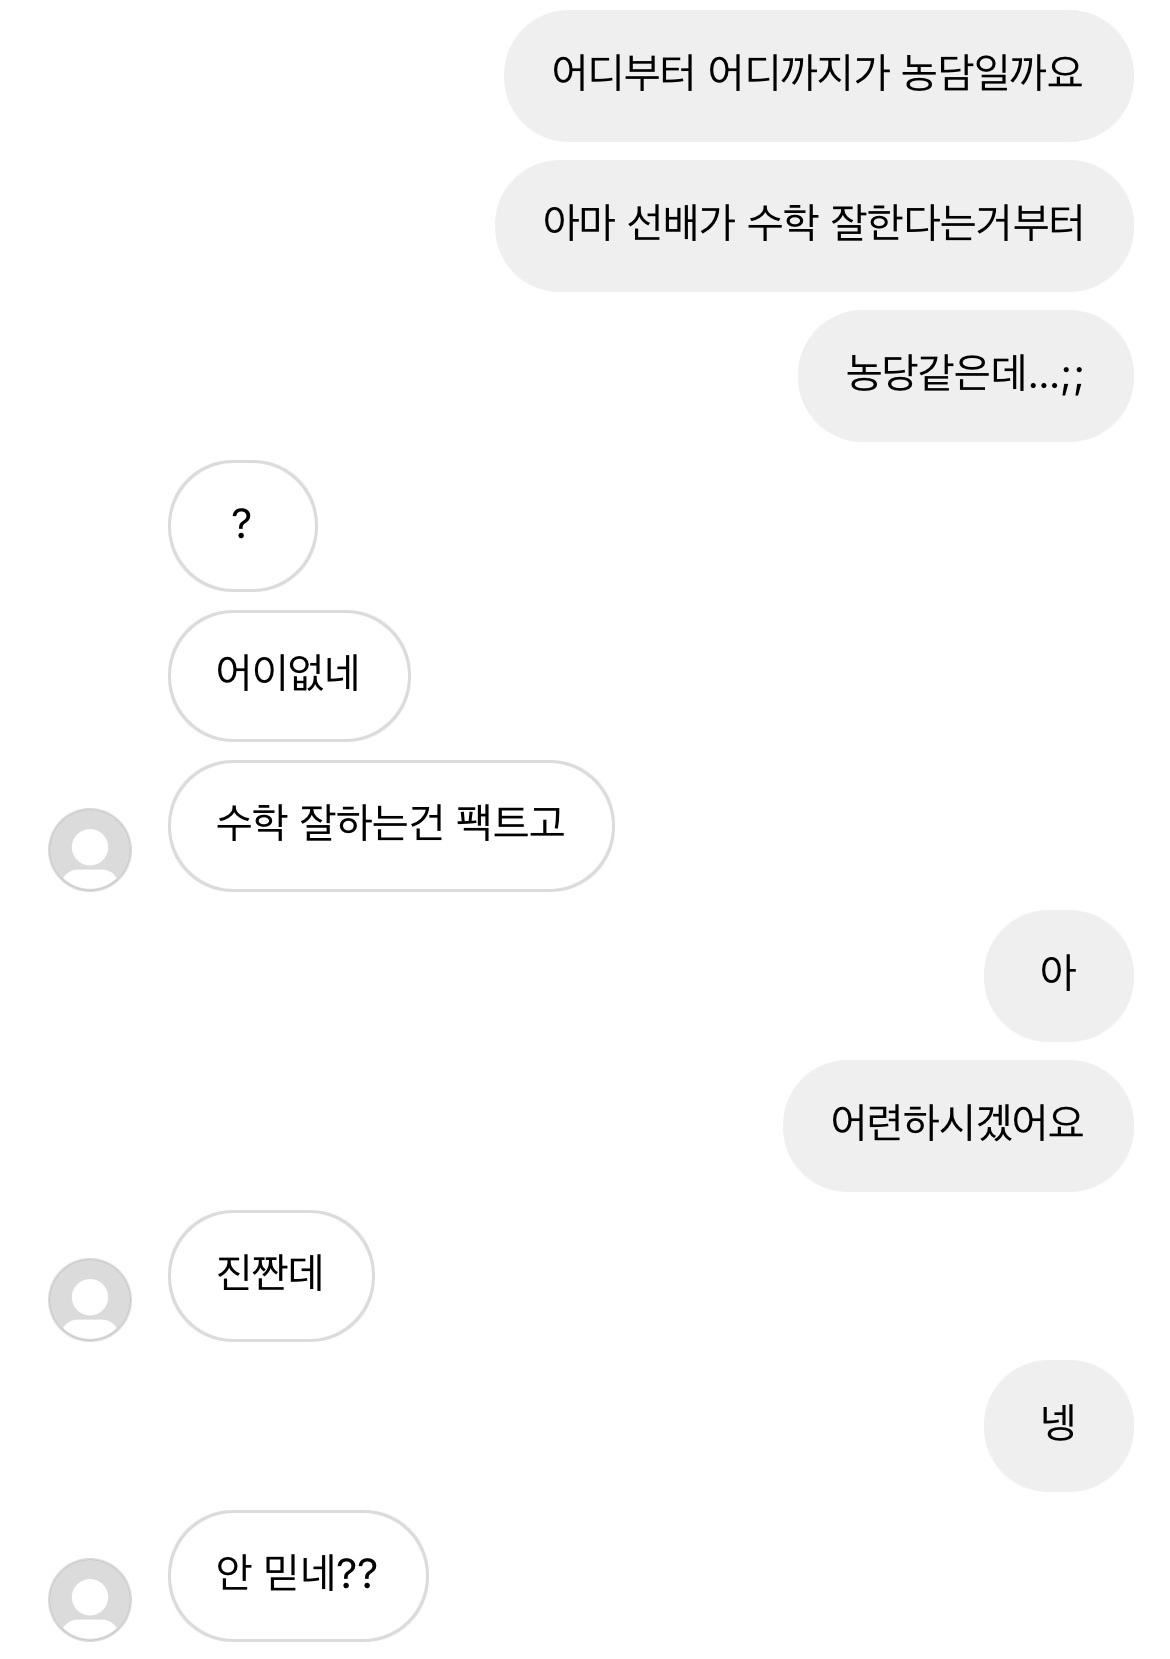Select the "농당같은데...;;" message
The image size is (1170, 1659).
click(x=965, y=375)
